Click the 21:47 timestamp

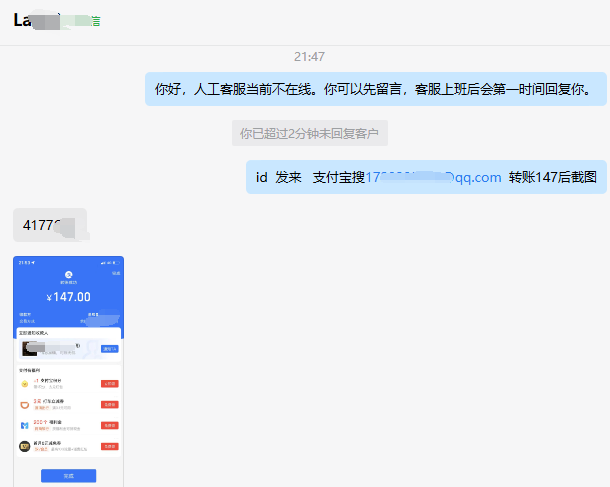tap(309, 57)
